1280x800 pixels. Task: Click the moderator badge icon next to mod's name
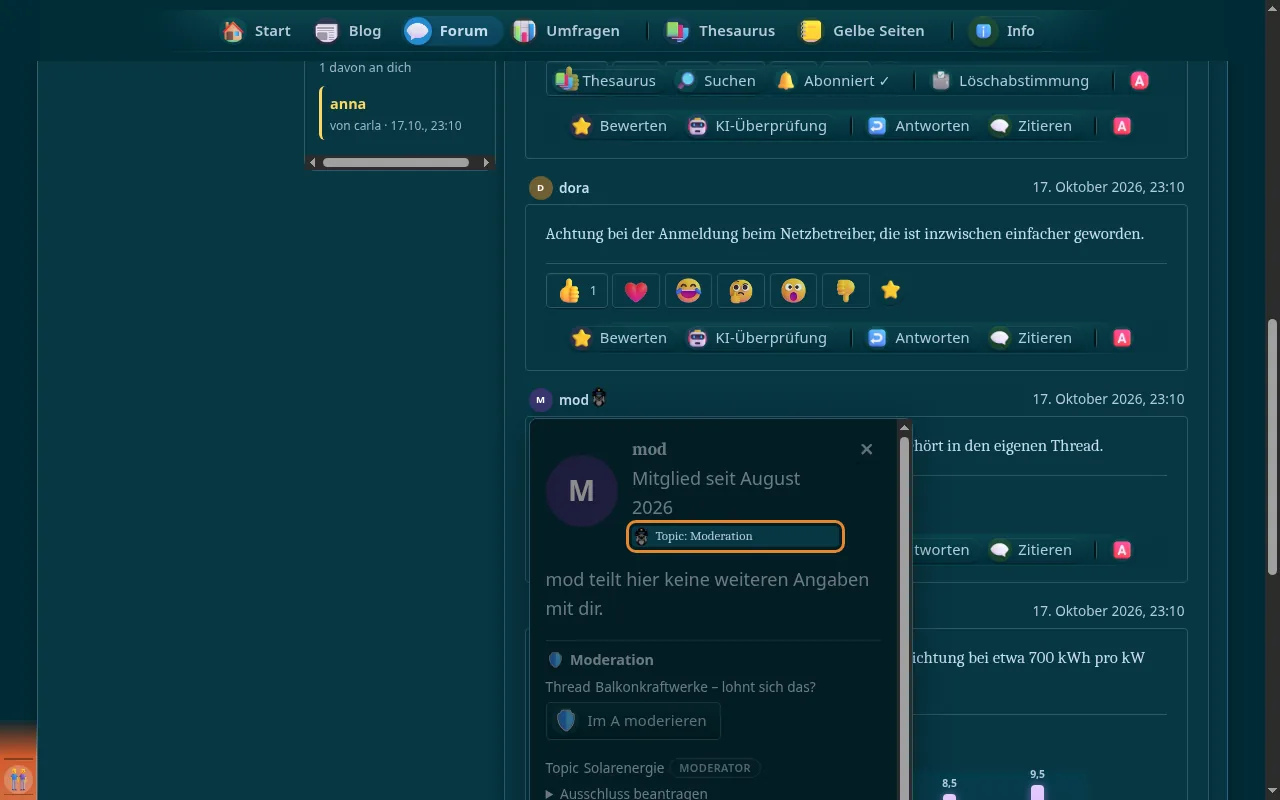[x=600, y=398]
